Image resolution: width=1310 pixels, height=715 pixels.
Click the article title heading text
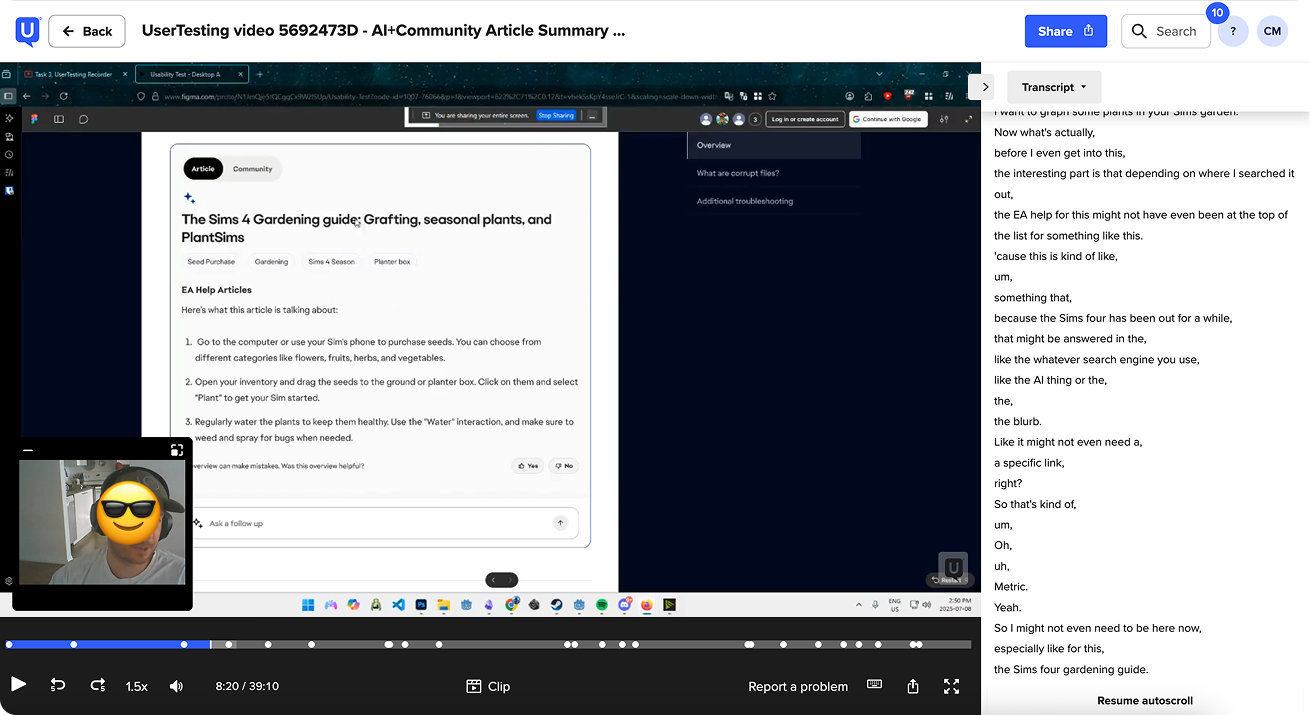(x=366, y=228)
